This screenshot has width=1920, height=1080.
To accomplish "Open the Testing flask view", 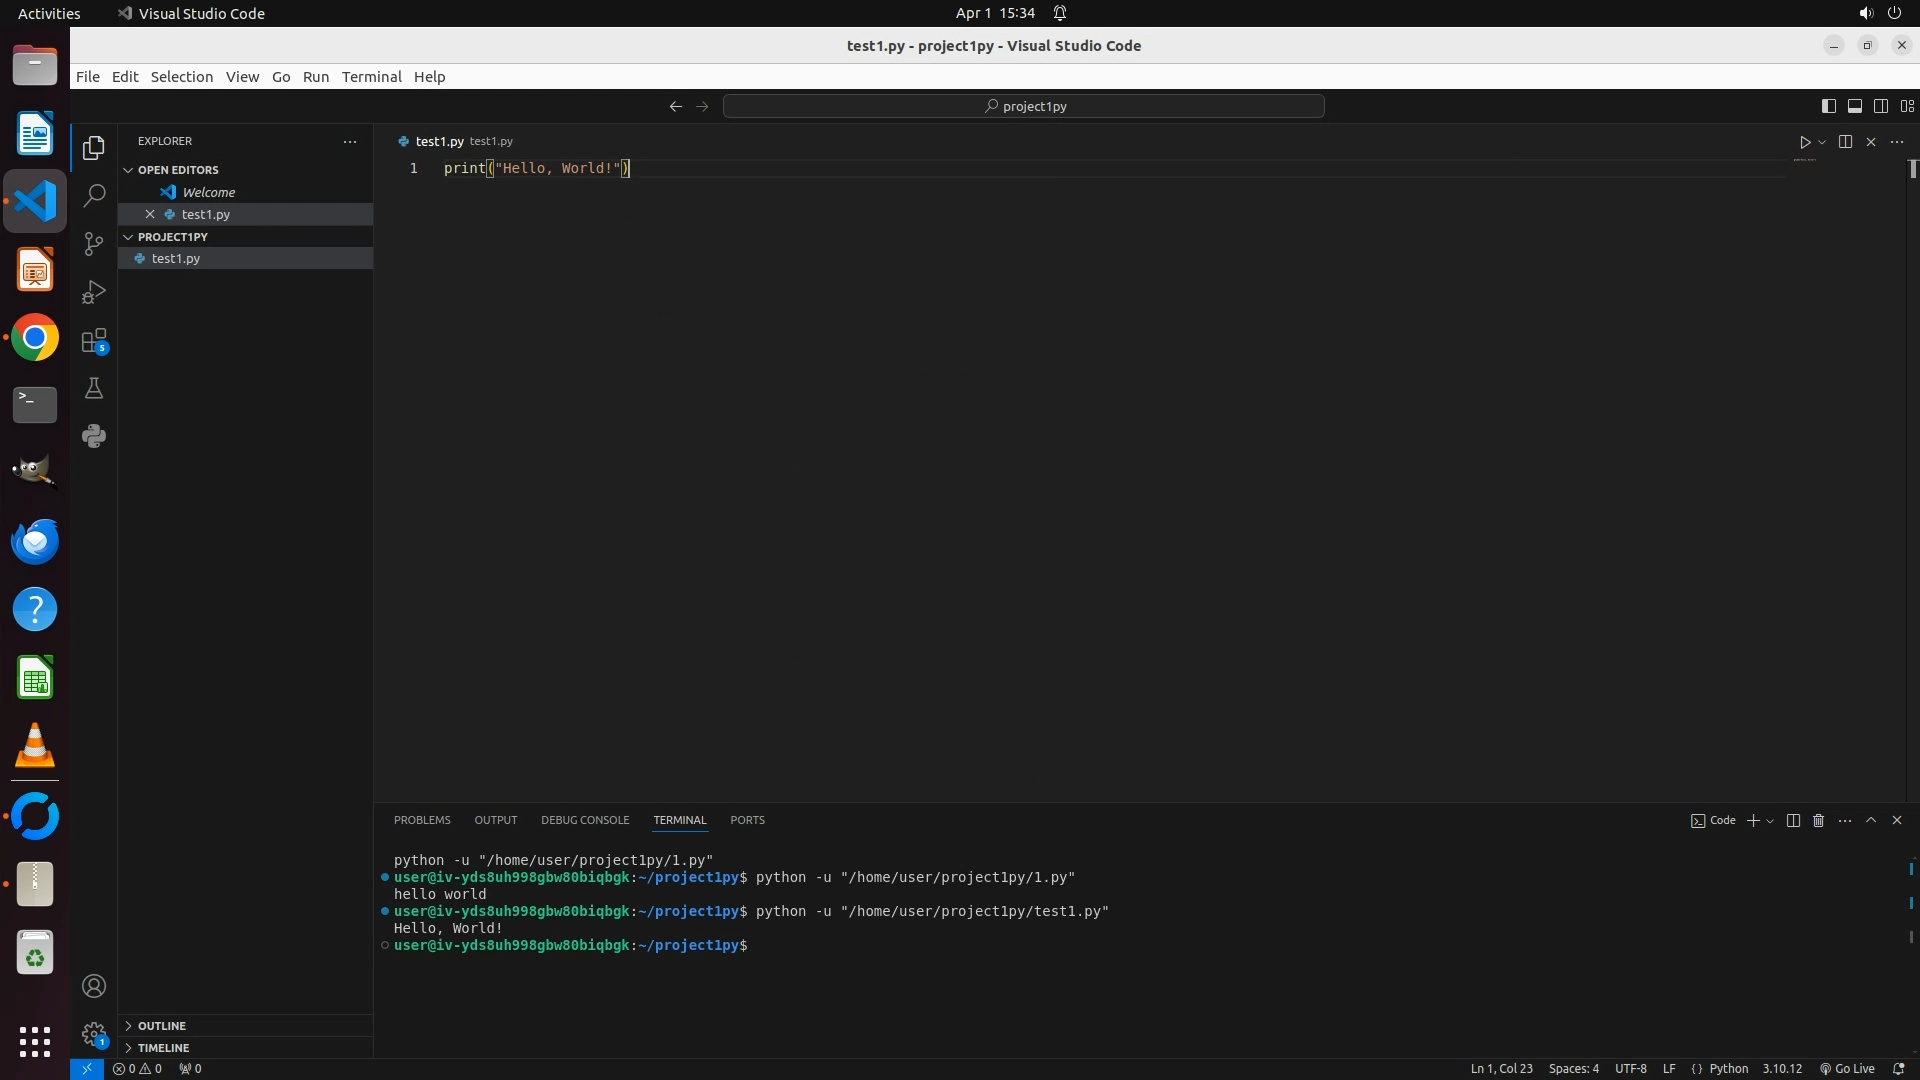I will click(x=94, y=389).
